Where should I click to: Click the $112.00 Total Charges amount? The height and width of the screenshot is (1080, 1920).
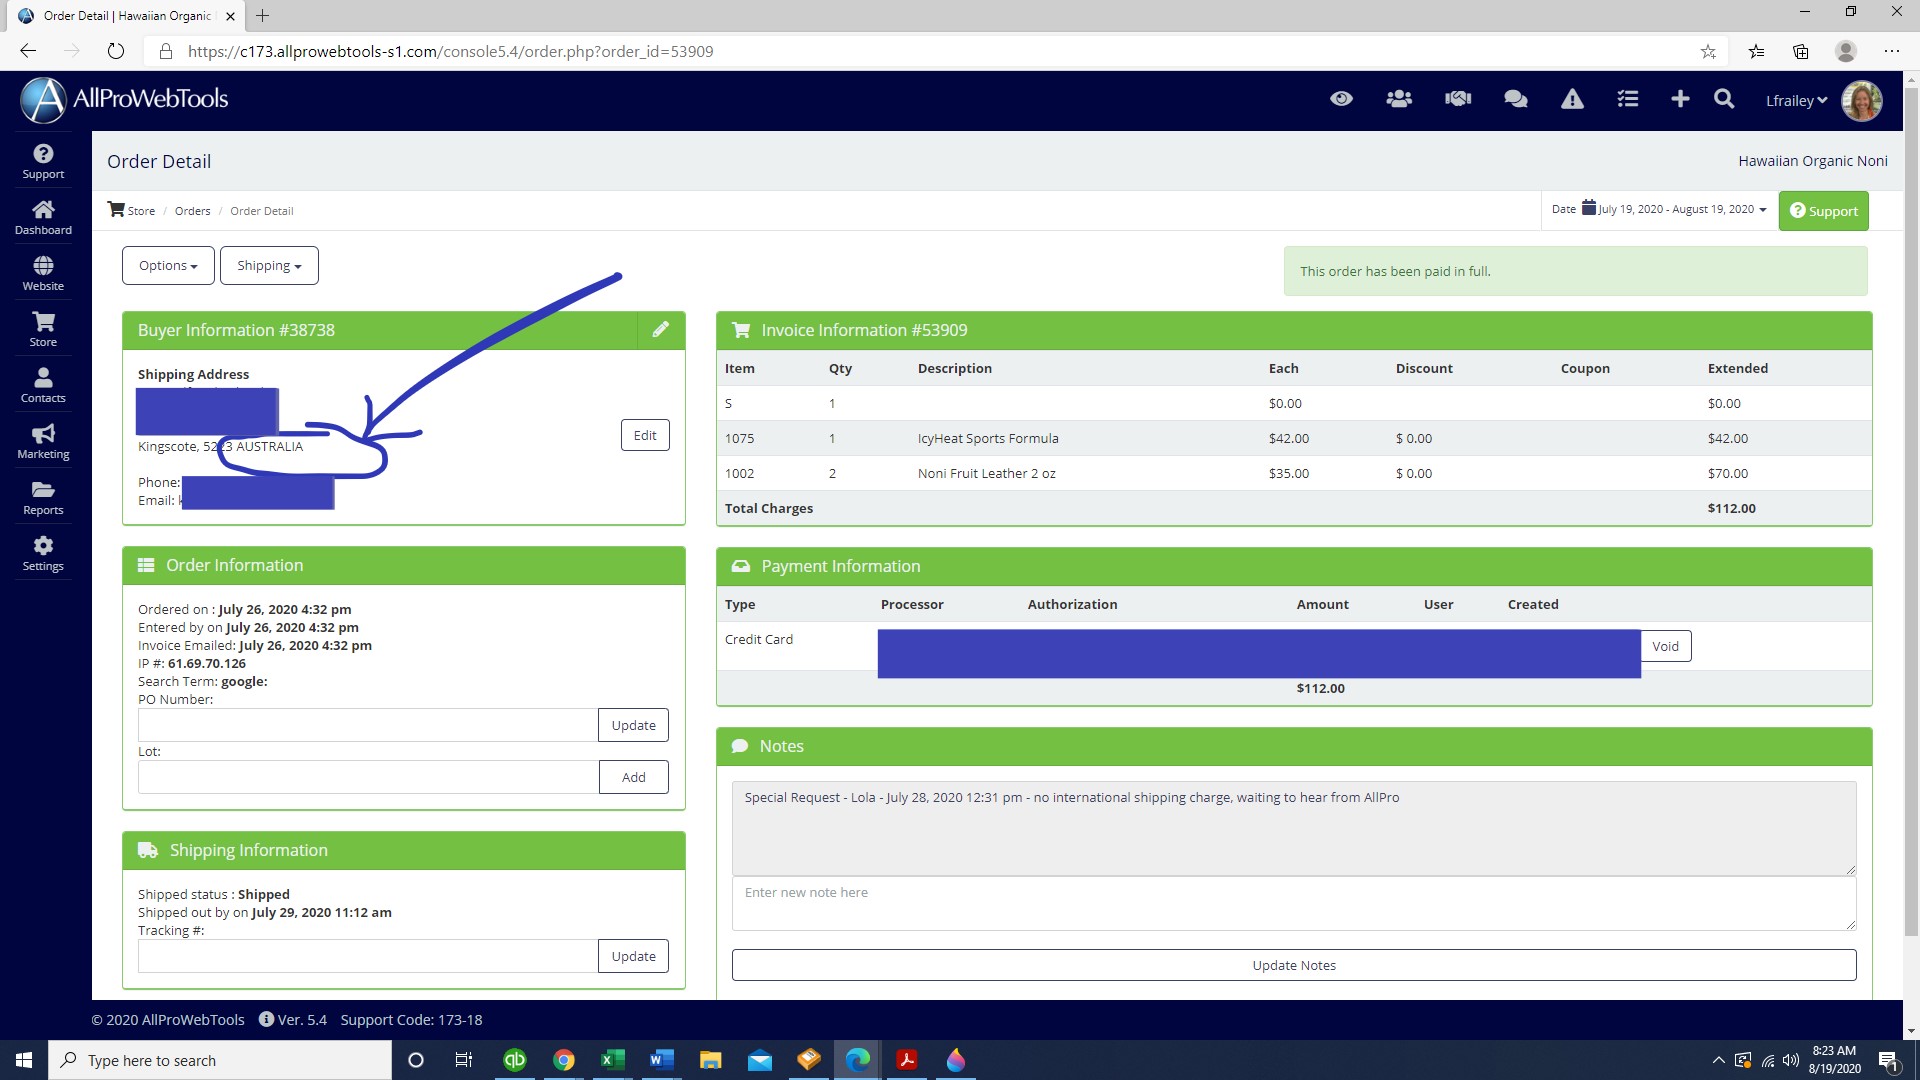pos(1731,509)
